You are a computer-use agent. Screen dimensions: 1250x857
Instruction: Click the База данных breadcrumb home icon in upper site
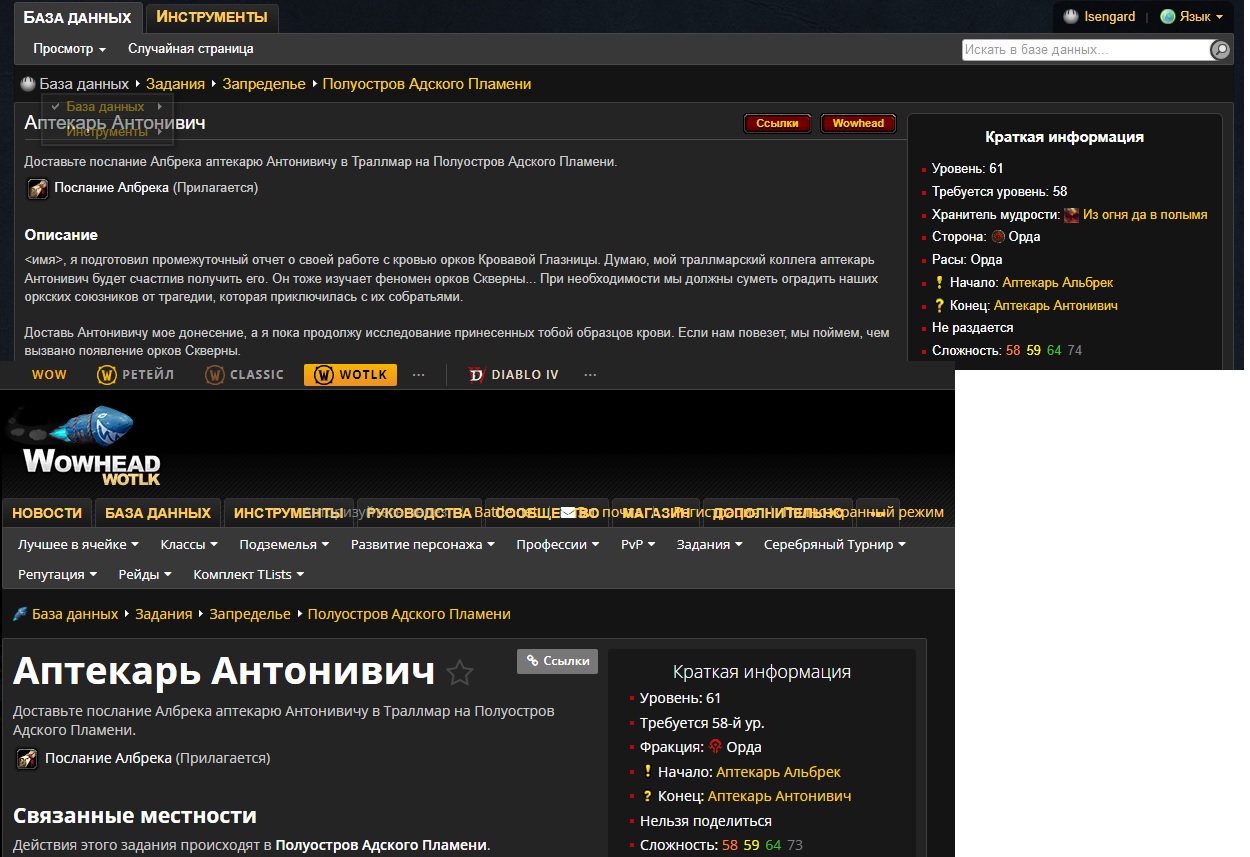tap(28, 84)
